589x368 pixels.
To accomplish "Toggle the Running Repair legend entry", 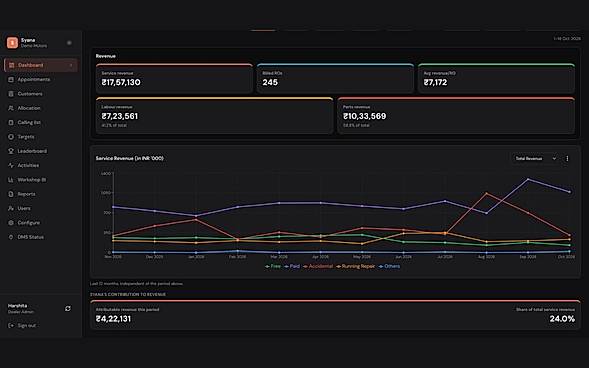I will pyautogui.click(x=355, y=266).
